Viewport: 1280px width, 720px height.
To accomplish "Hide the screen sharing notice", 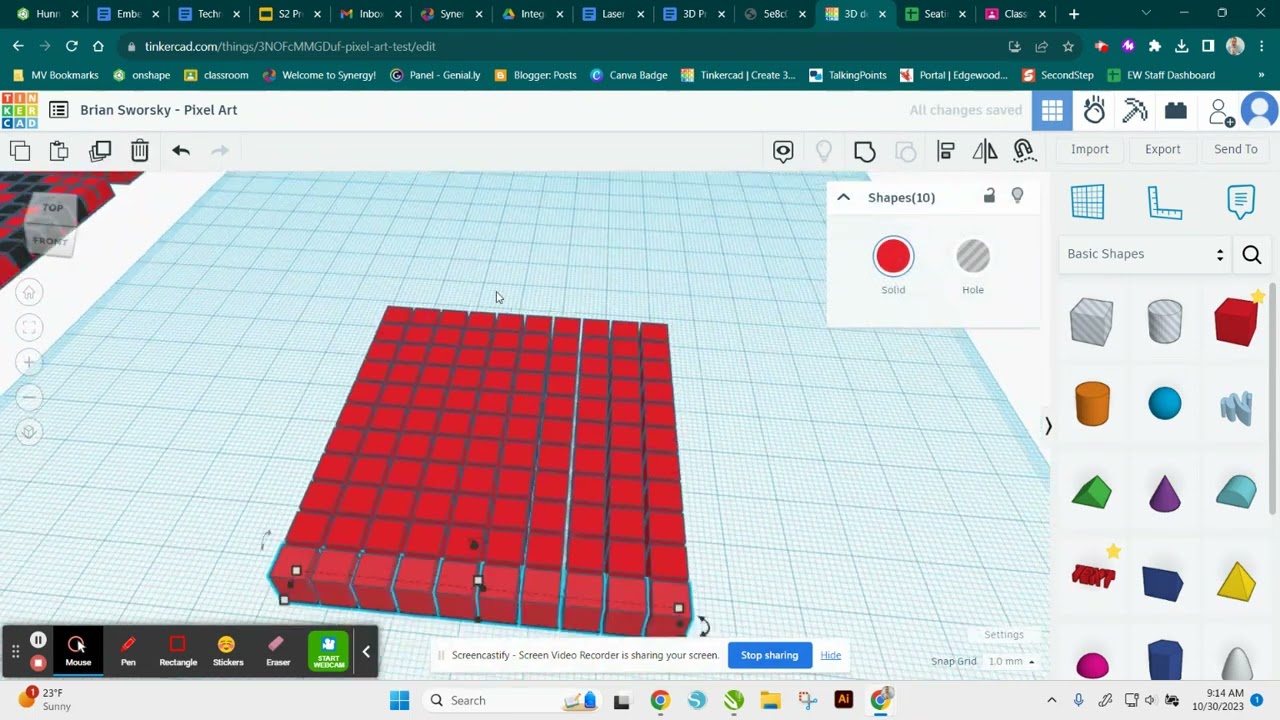I will (831, 655).
